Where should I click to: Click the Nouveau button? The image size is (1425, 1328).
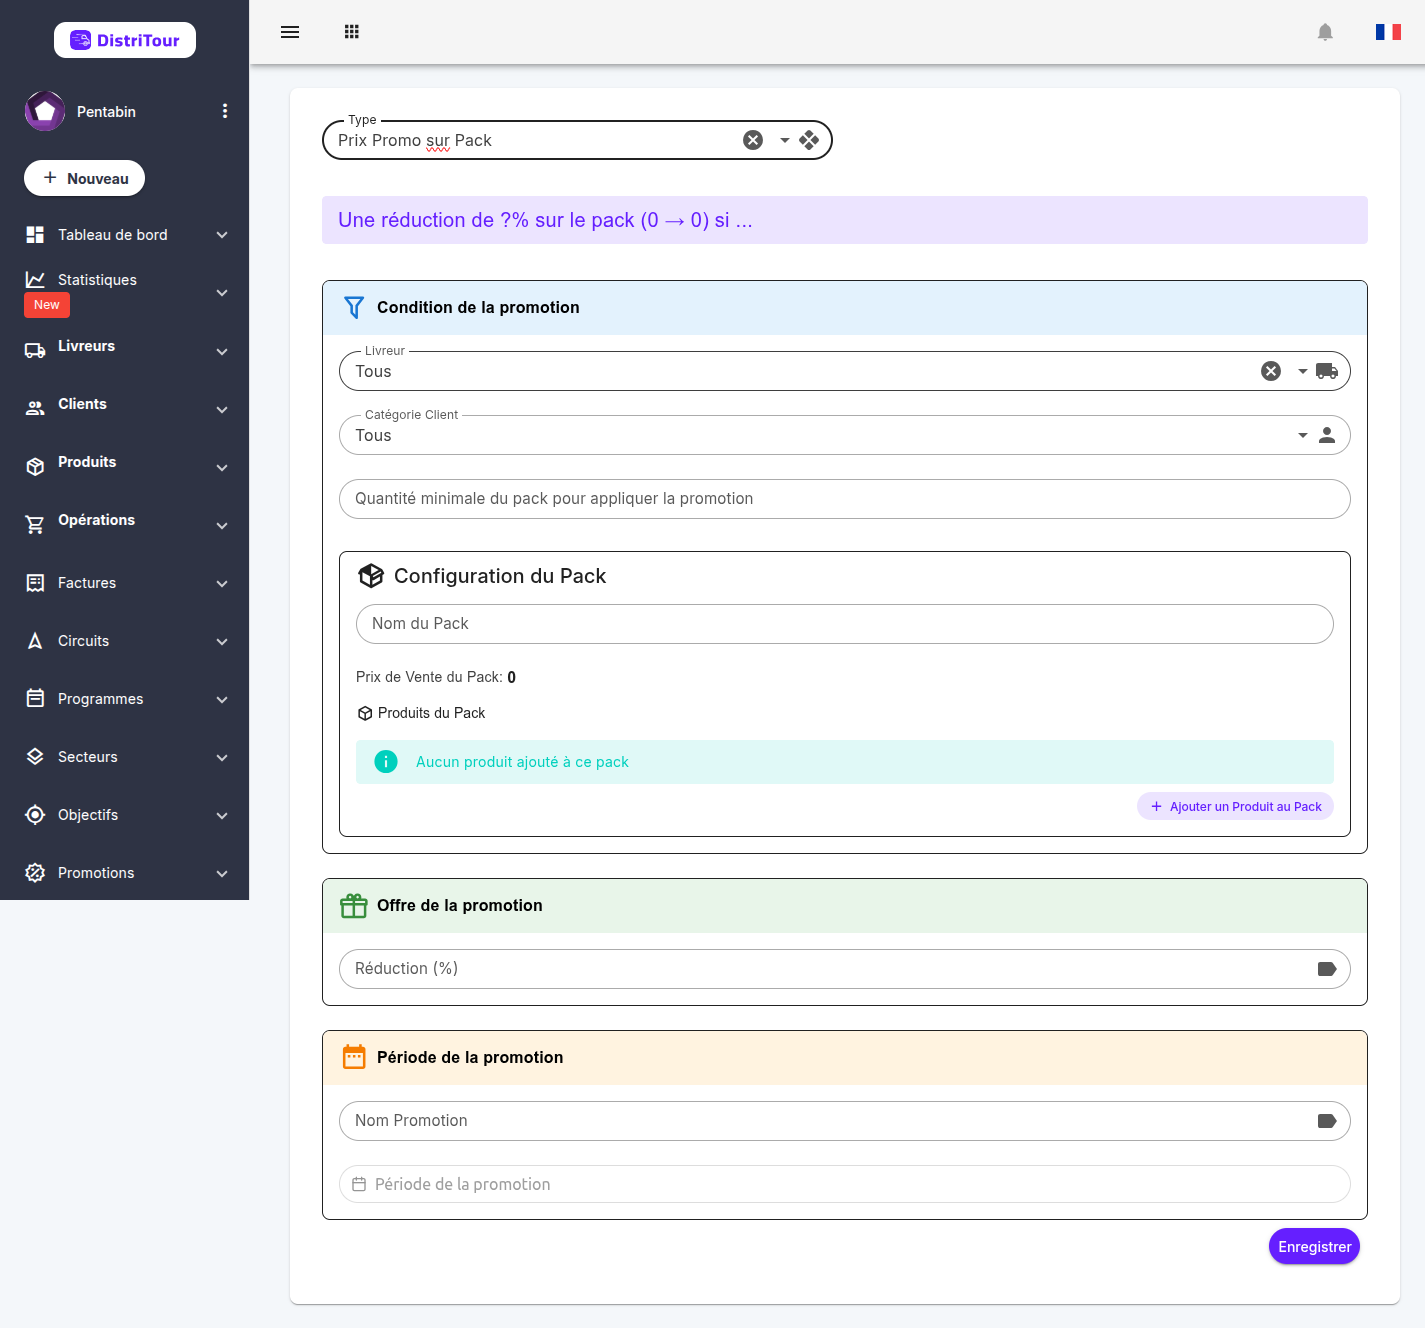[85, 178]
